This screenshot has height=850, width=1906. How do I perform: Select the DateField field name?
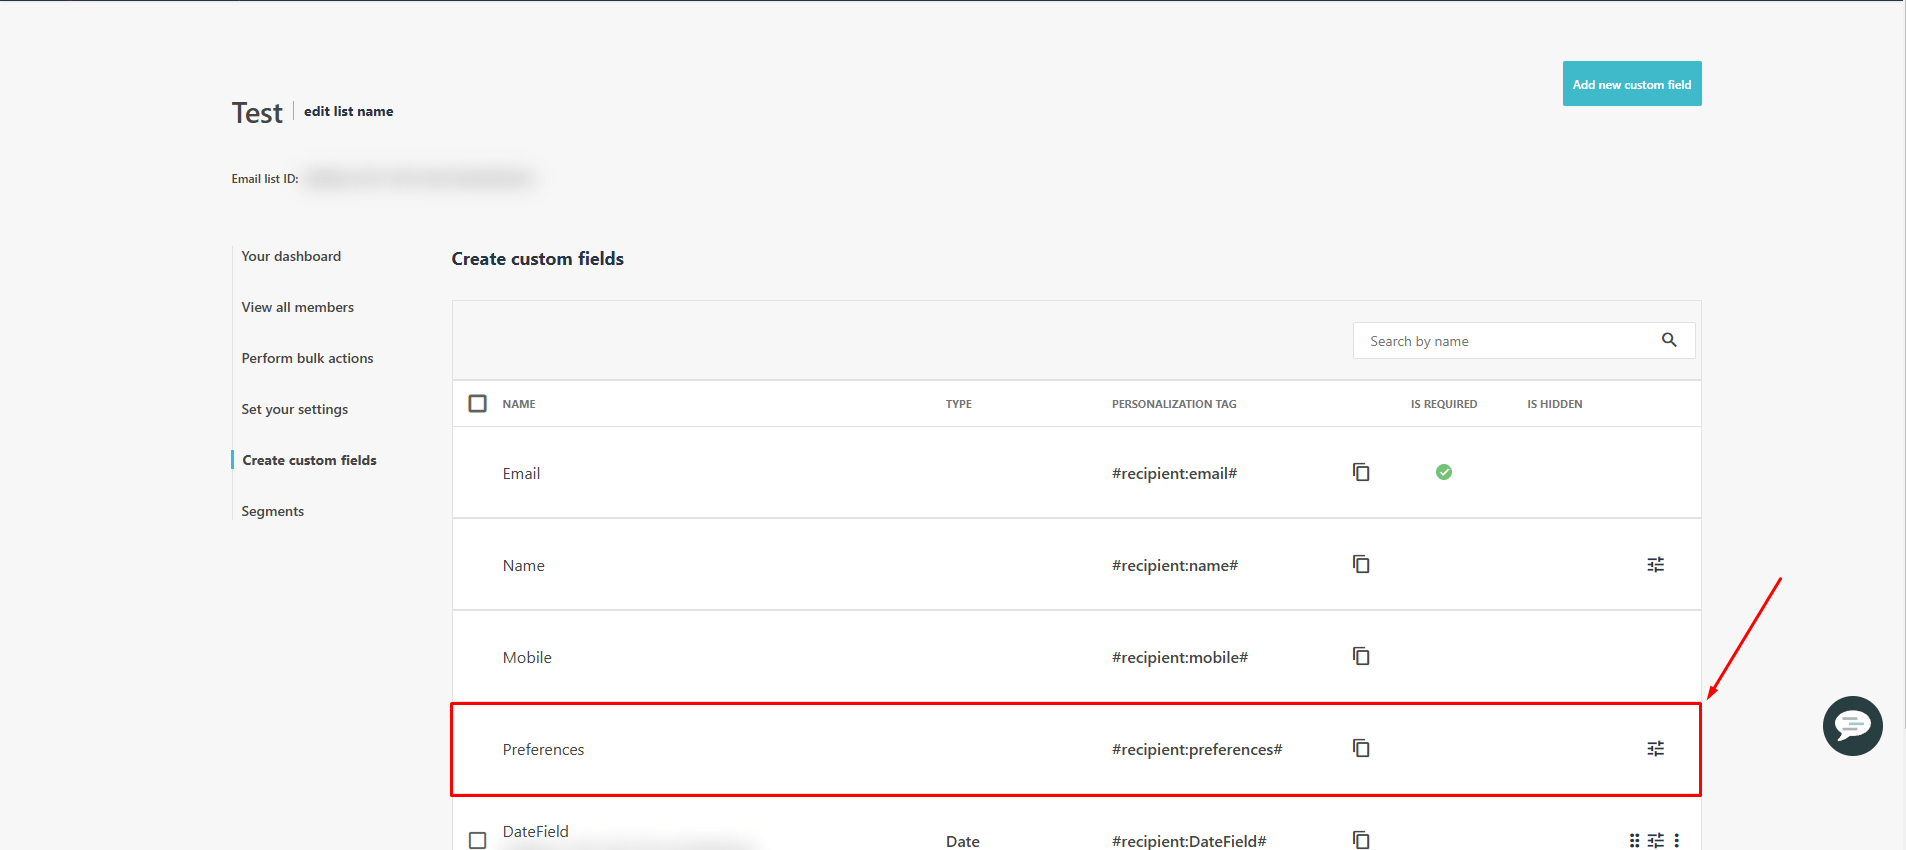[536, 831]
